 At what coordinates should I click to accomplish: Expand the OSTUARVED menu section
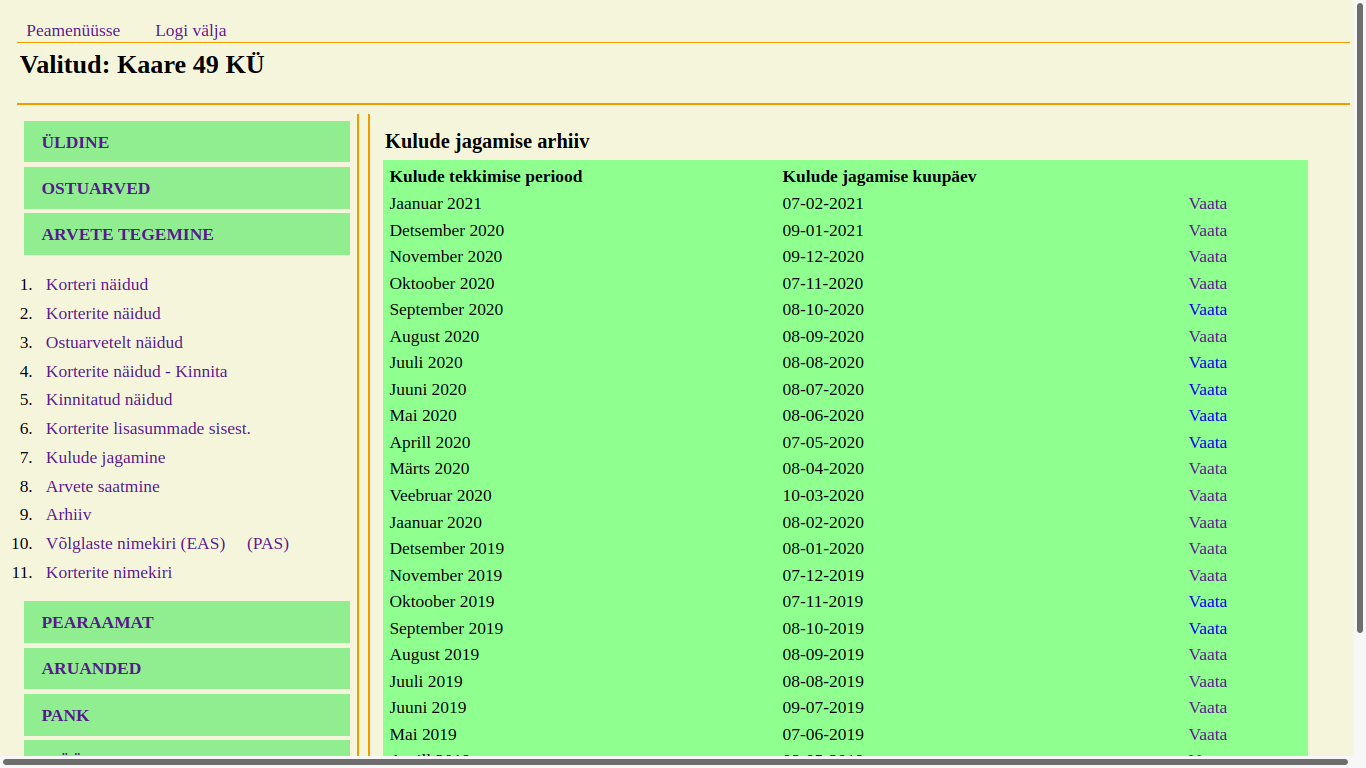(x=95, y=188)
